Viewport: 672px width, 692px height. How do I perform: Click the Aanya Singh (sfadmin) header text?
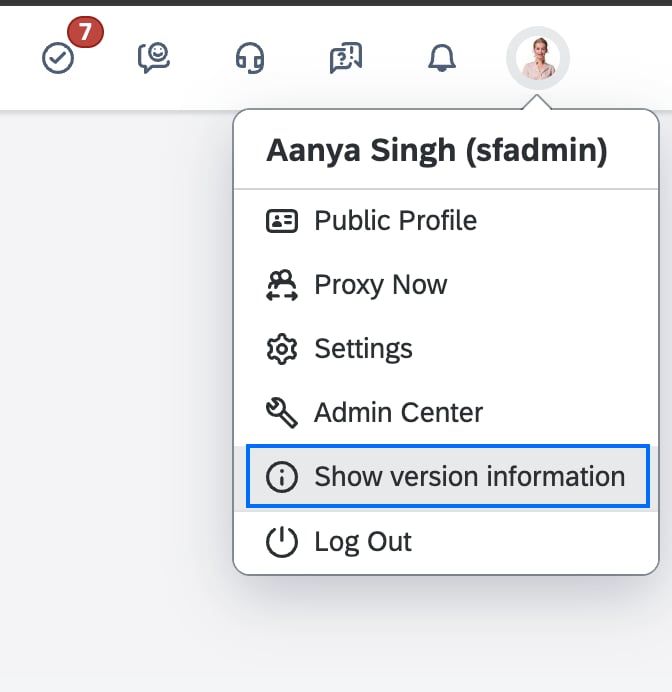437,151
